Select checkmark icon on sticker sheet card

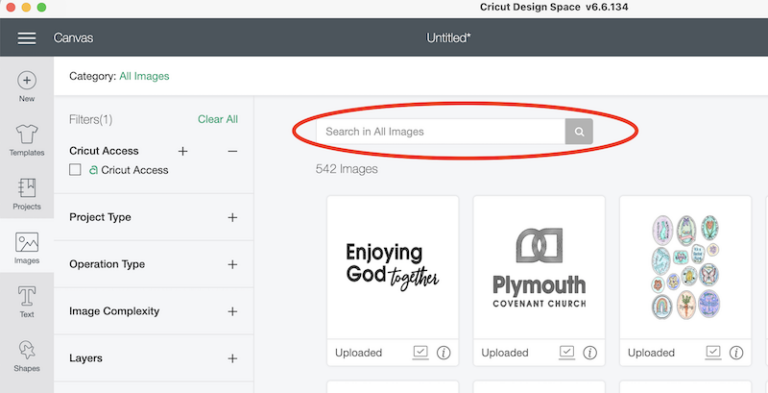click(713, 352)
